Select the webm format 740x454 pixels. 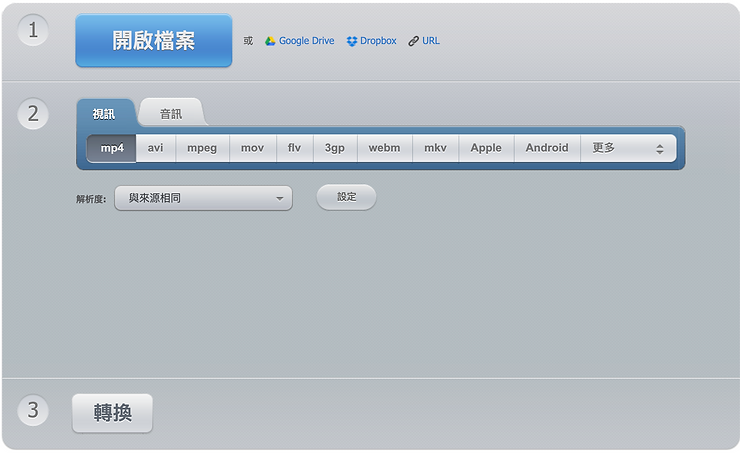pos(385,148)
